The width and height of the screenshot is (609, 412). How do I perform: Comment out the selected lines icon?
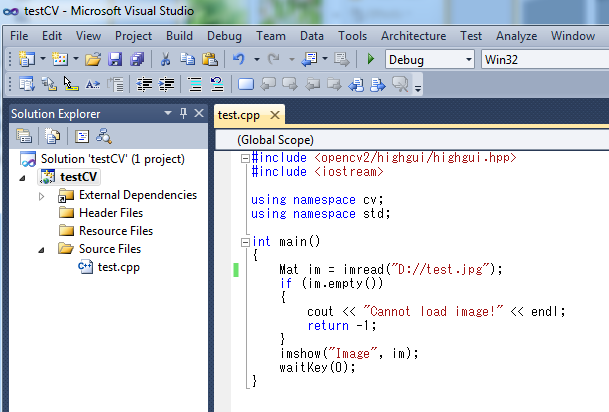[195, 84]
